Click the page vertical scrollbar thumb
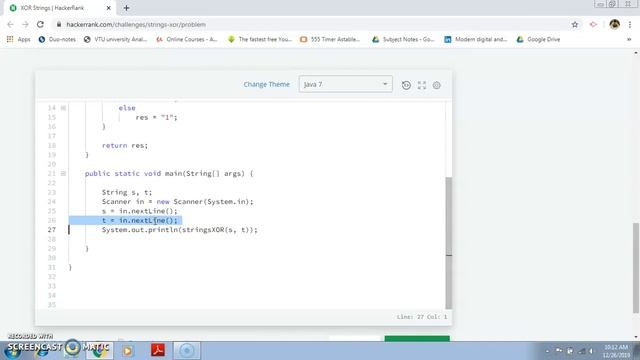Viewport: 640px width, 360px height. tap(636, 268)
